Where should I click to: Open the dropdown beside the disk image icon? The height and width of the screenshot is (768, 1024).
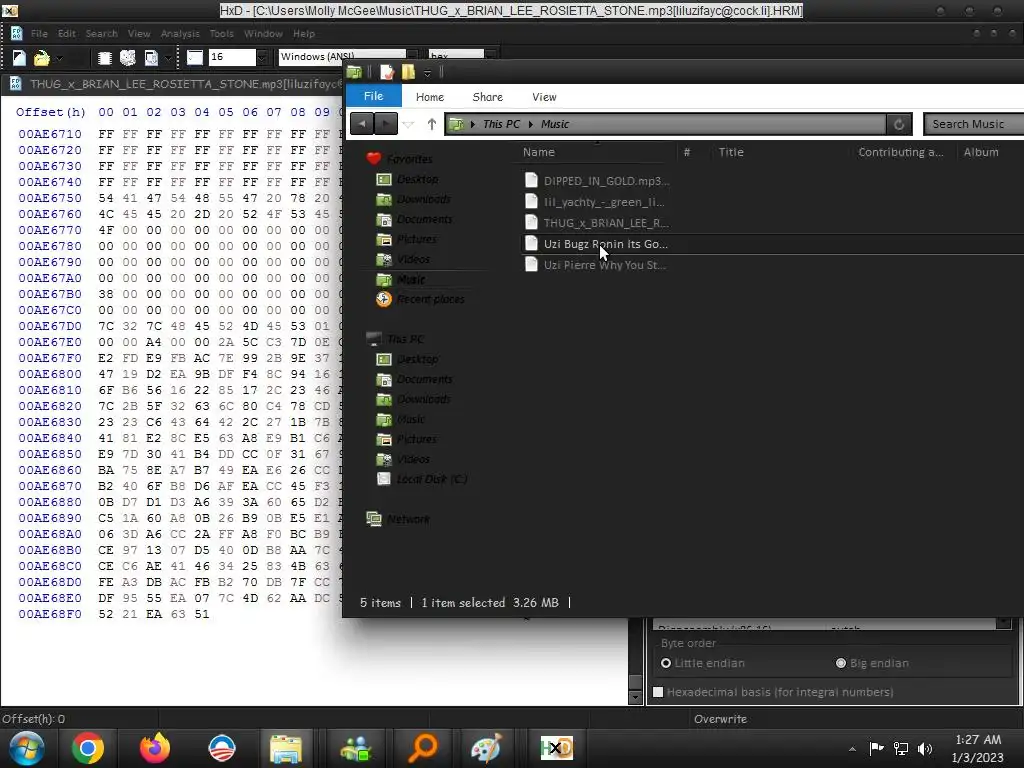tap(168, 58)
